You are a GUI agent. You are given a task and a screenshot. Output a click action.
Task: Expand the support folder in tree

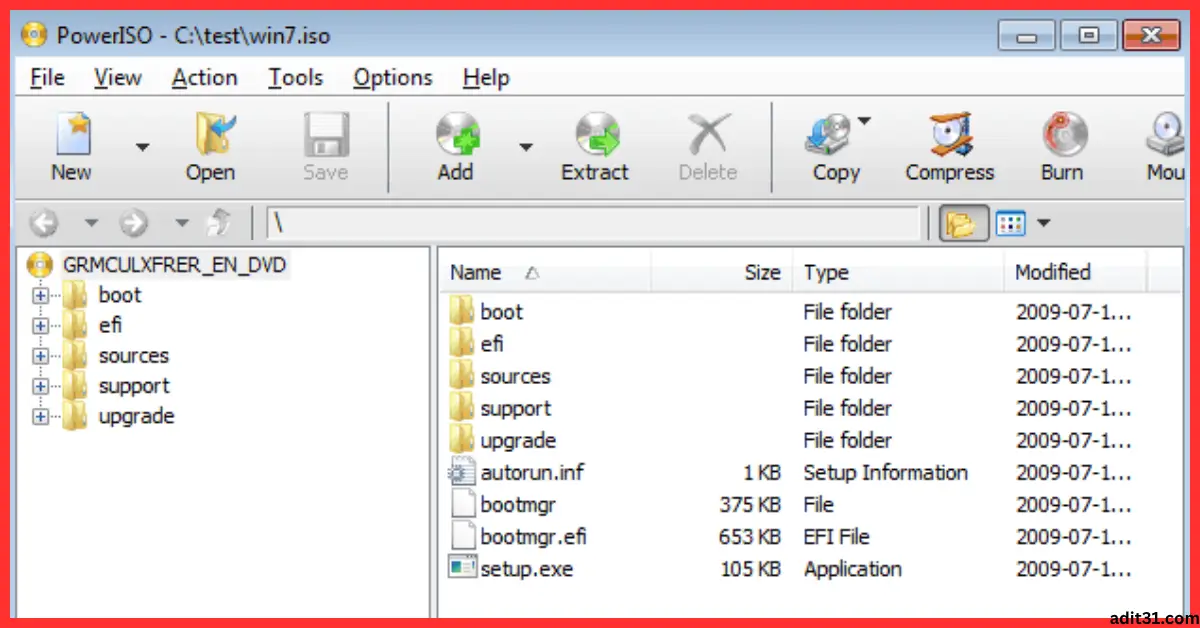point(41,386)
